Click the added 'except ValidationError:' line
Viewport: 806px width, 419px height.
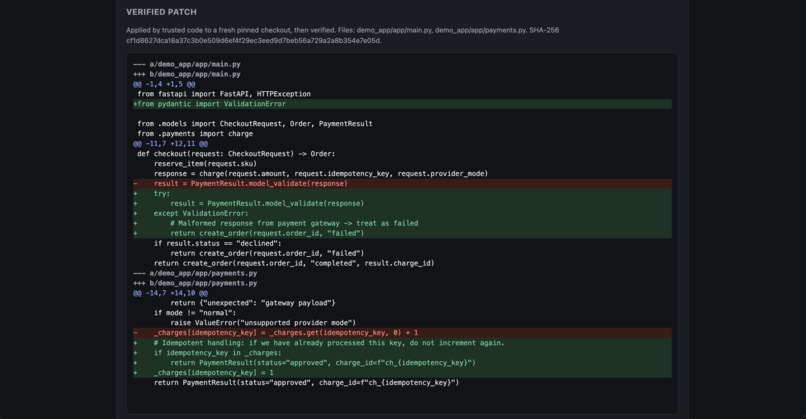(402, 213)
